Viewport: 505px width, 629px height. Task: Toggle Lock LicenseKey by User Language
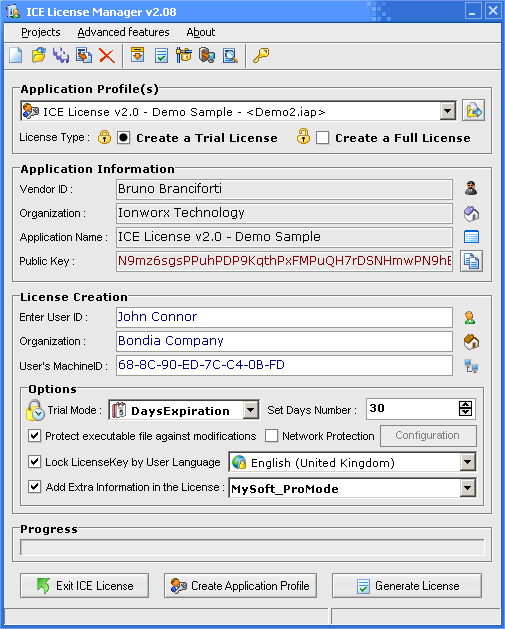[x=34, y=462]
